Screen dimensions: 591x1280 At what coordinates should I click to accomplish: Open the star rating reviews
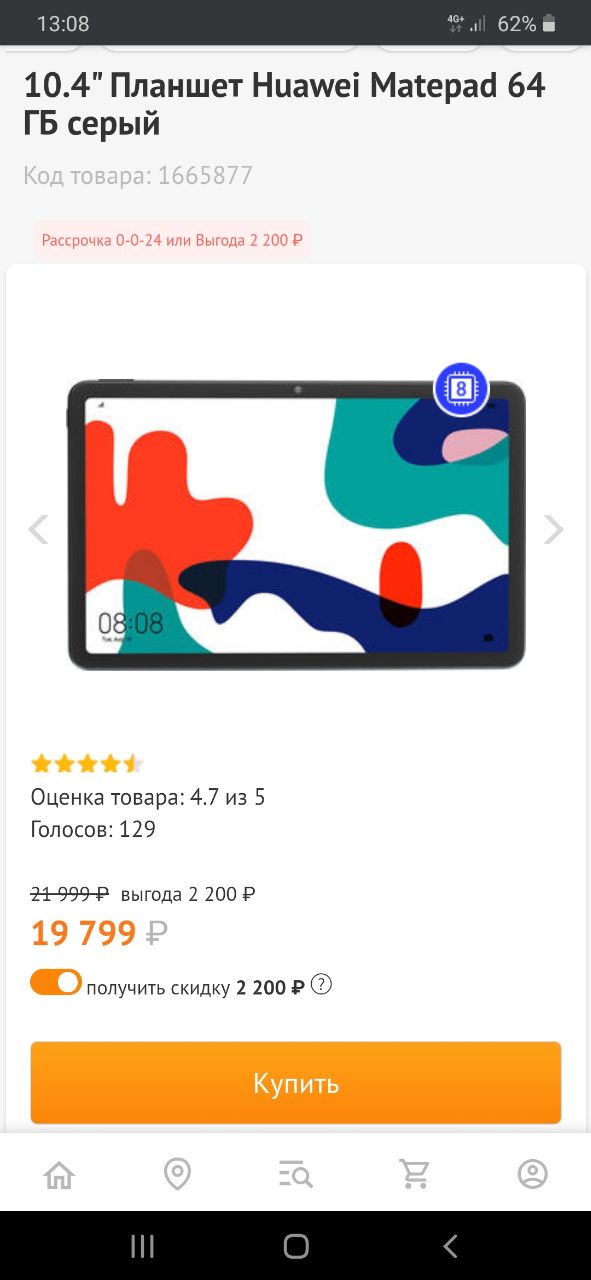87,764
